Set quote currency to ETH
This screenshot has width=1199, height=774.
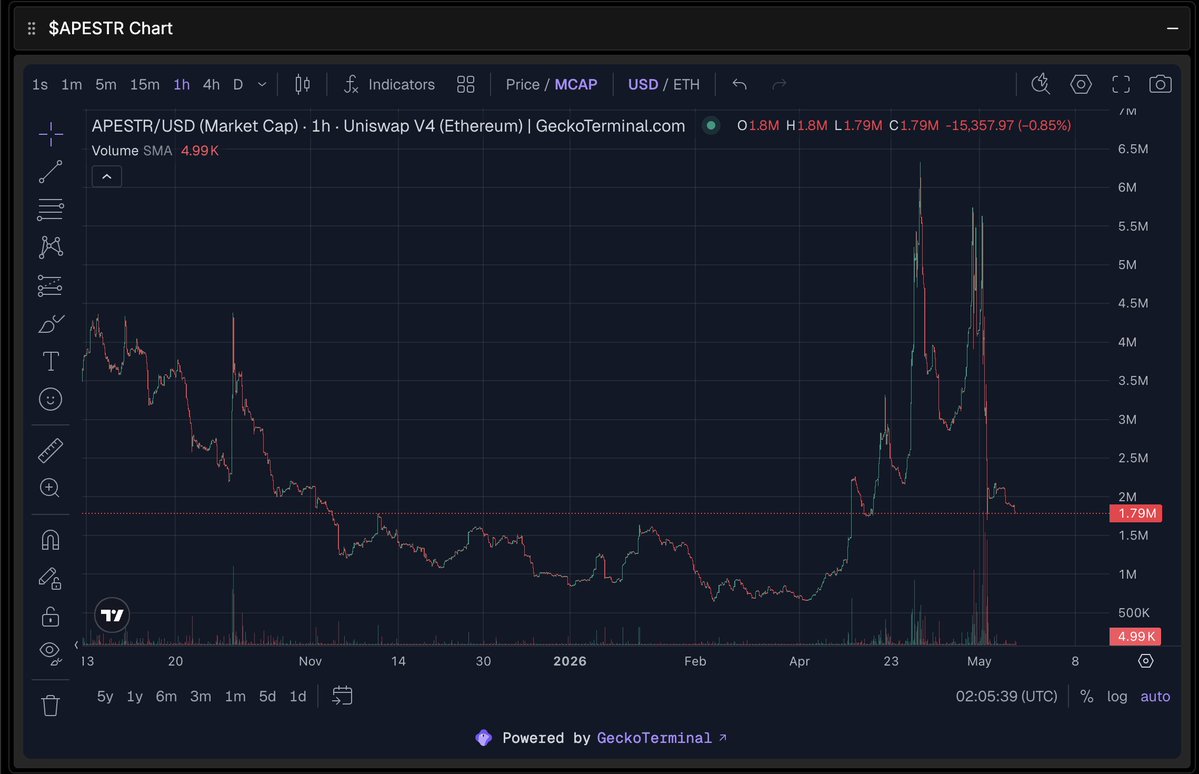coord(686,84)
